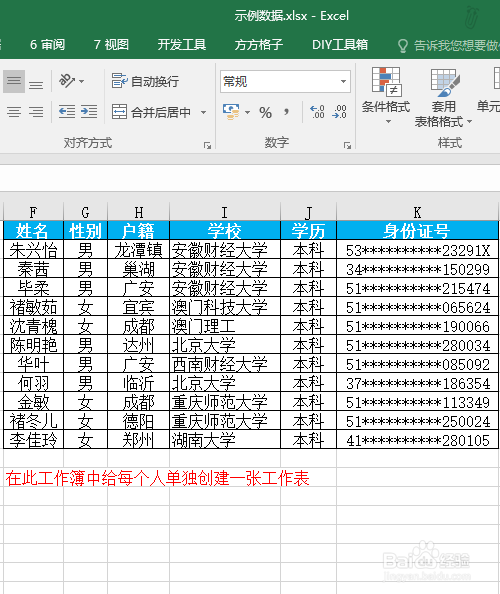Select the cell 沈青槐
Screen dimensions: 500x594
coord(33,325)
